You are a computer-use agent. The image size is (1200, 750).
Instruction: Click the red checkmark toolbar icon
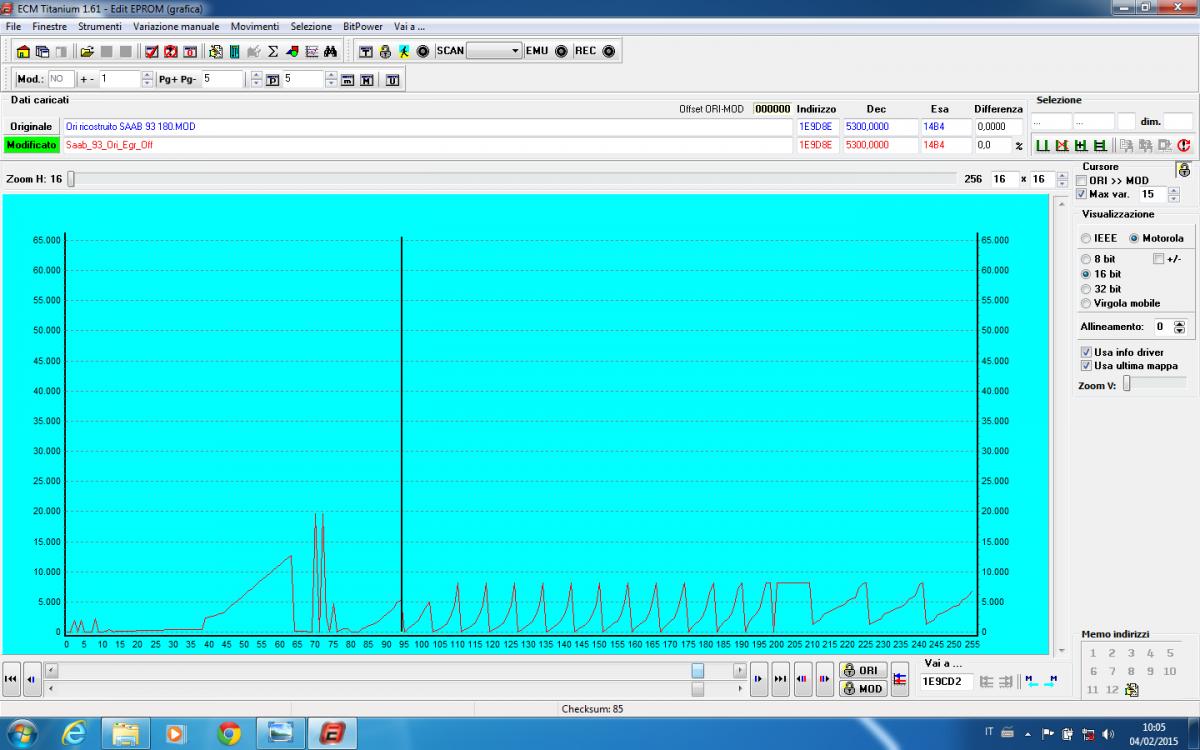(152, 51)
